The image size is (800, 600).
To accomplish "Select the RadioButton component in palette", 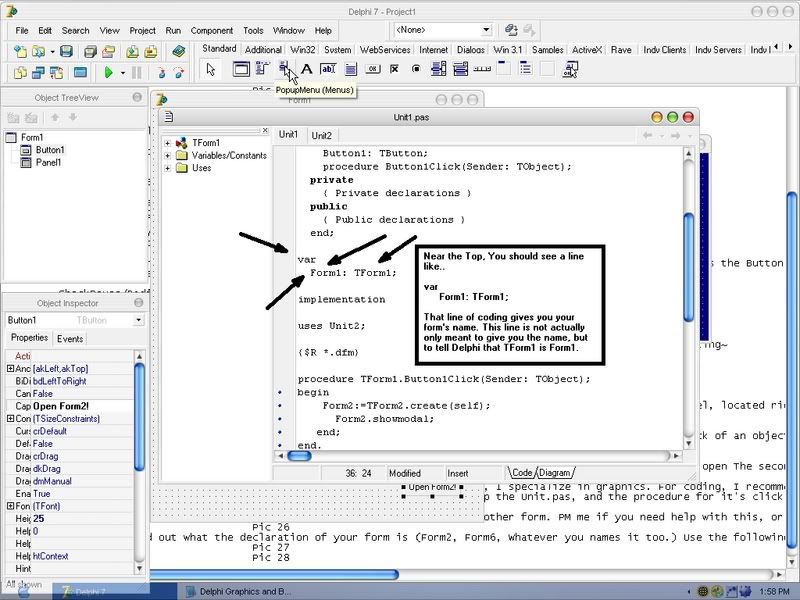I will (x=416, y=69).
